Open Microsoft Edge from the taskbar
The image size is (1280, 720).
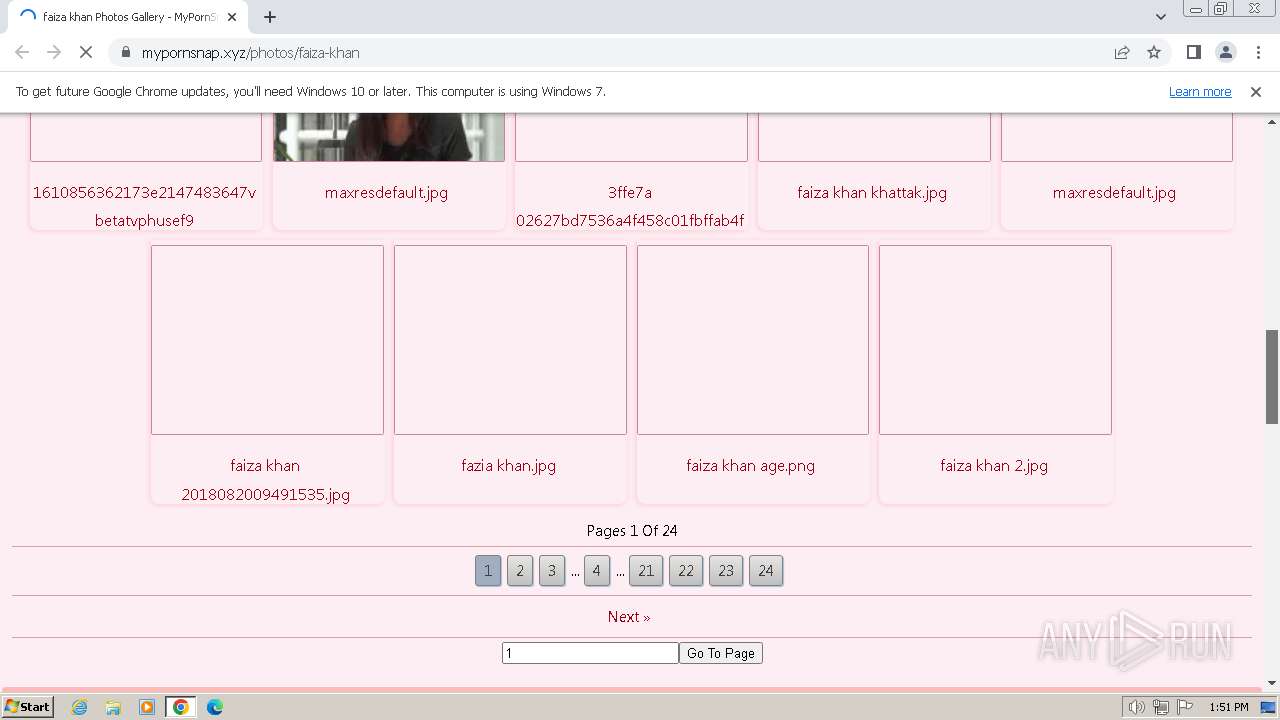tap(215, 707)
